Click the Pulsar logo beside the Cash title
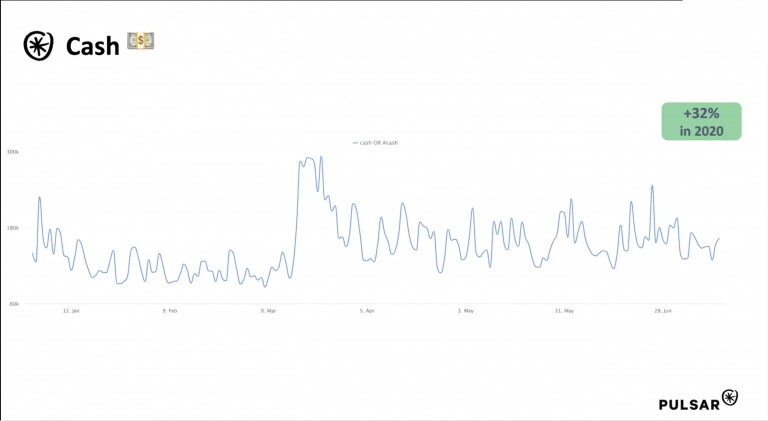Screen dimensions: 768x421 [39, 46]
